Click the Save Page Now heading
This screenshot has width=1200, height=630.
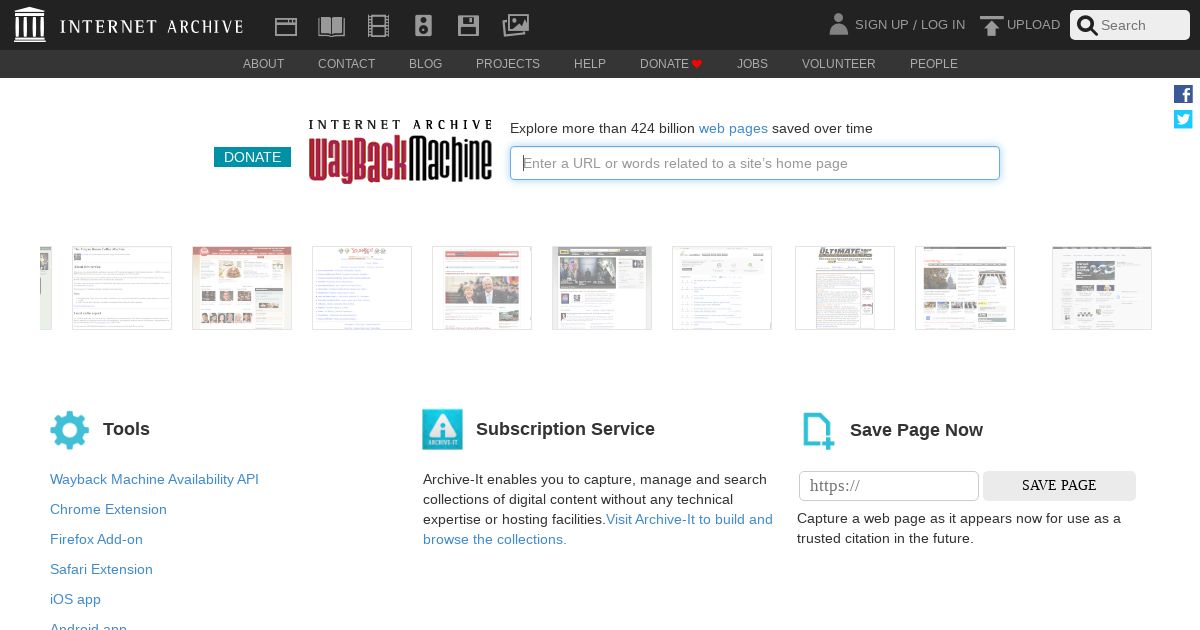[916, 430]
